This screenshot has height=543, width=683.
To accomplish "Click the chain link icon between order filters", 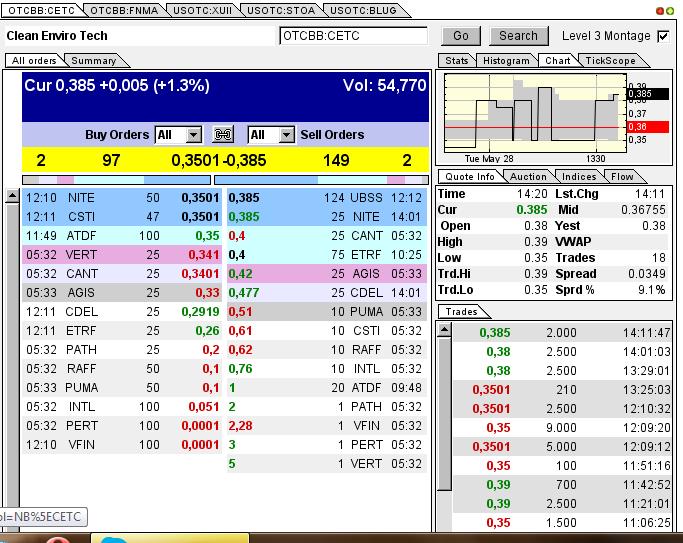I will pos(223,135).
